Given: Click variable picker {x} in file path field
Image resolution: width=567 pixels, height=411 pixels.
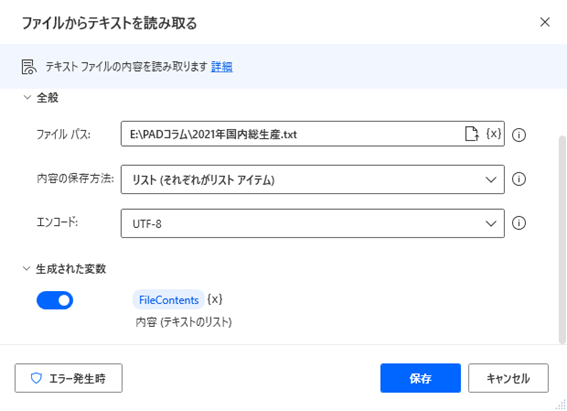Looking at the screenshot, I should point(494,134).
